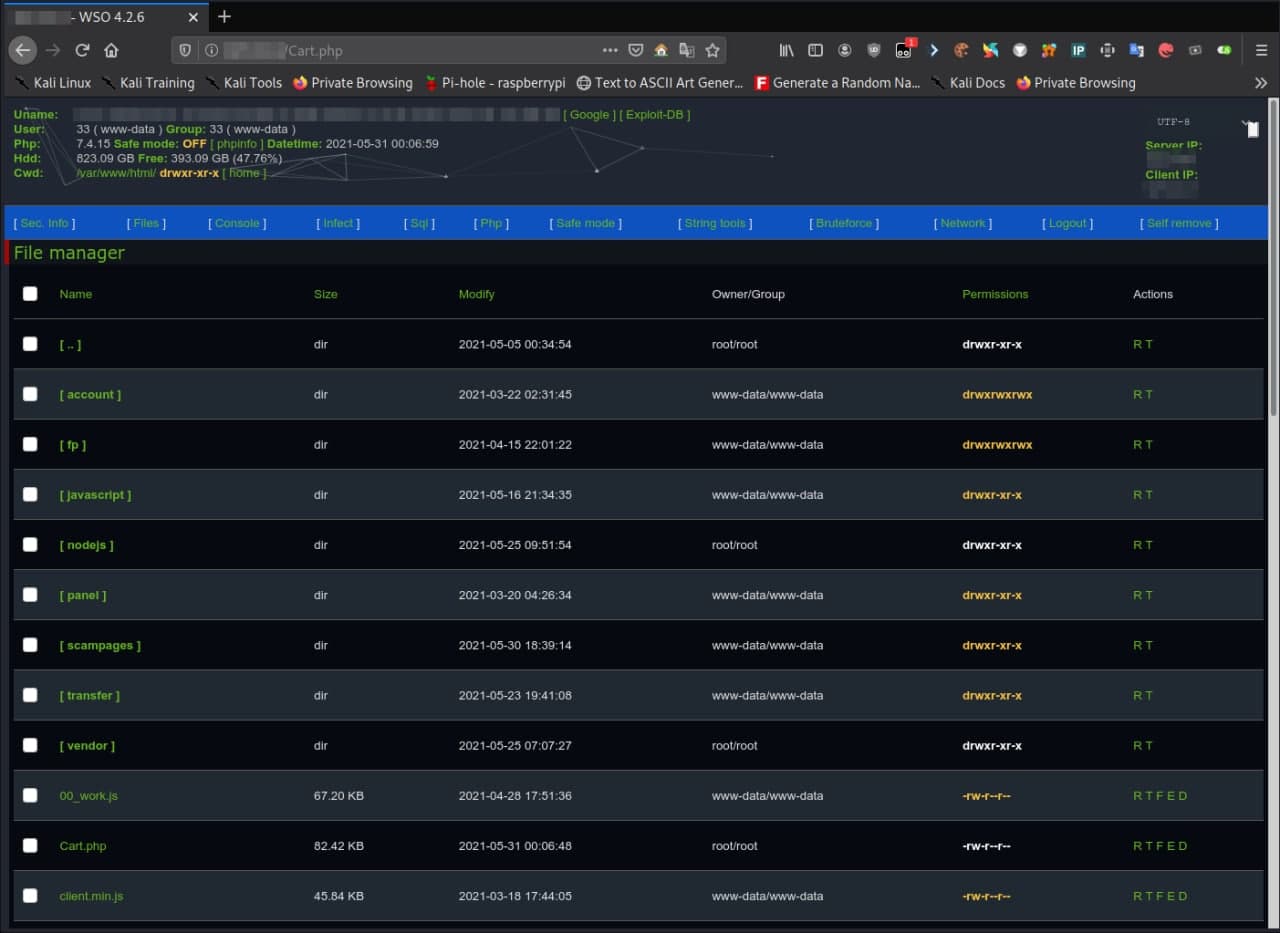This screenshot has height=933, width=1280.
Task: Click the IP extension icon in toolbar
Action: point(1078,50)
